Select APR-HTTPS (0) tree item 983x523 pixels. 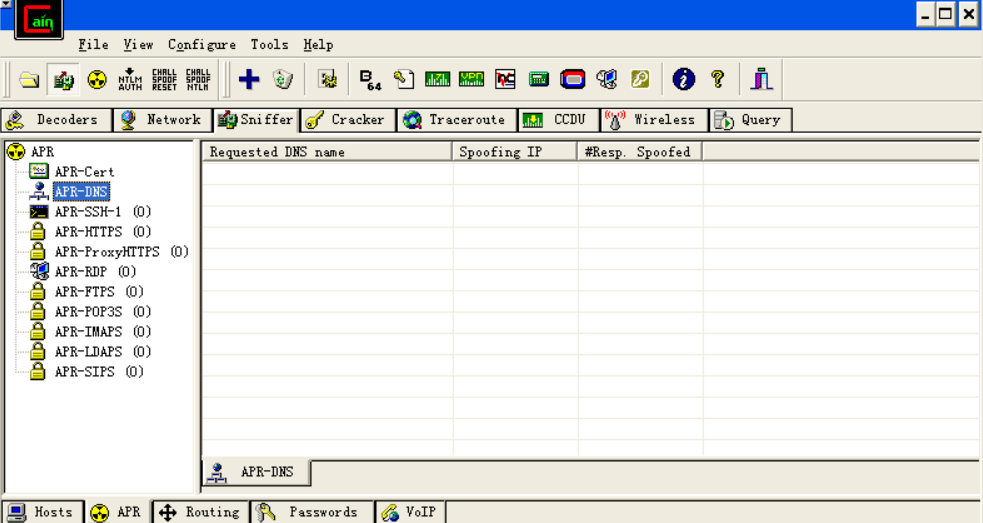point(103,232)
